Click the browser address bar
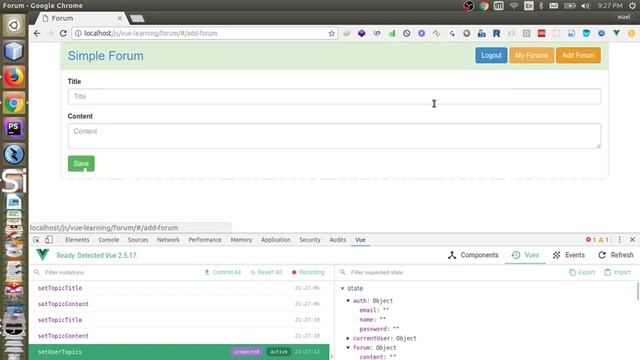The image size is (640, 360). pyautogui.click(x=204, y=33)
